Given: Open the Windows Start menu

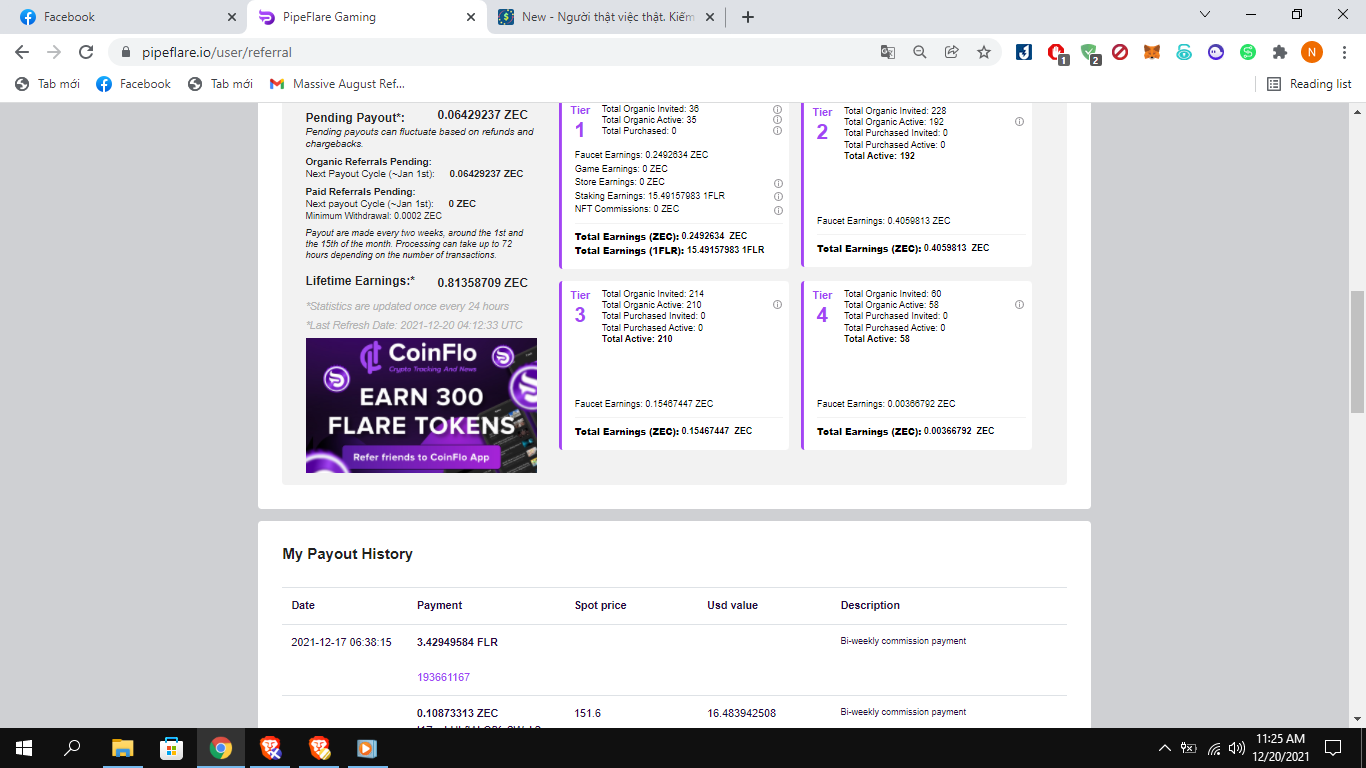Looking at the screenshot, I should (x=24, y=748).
